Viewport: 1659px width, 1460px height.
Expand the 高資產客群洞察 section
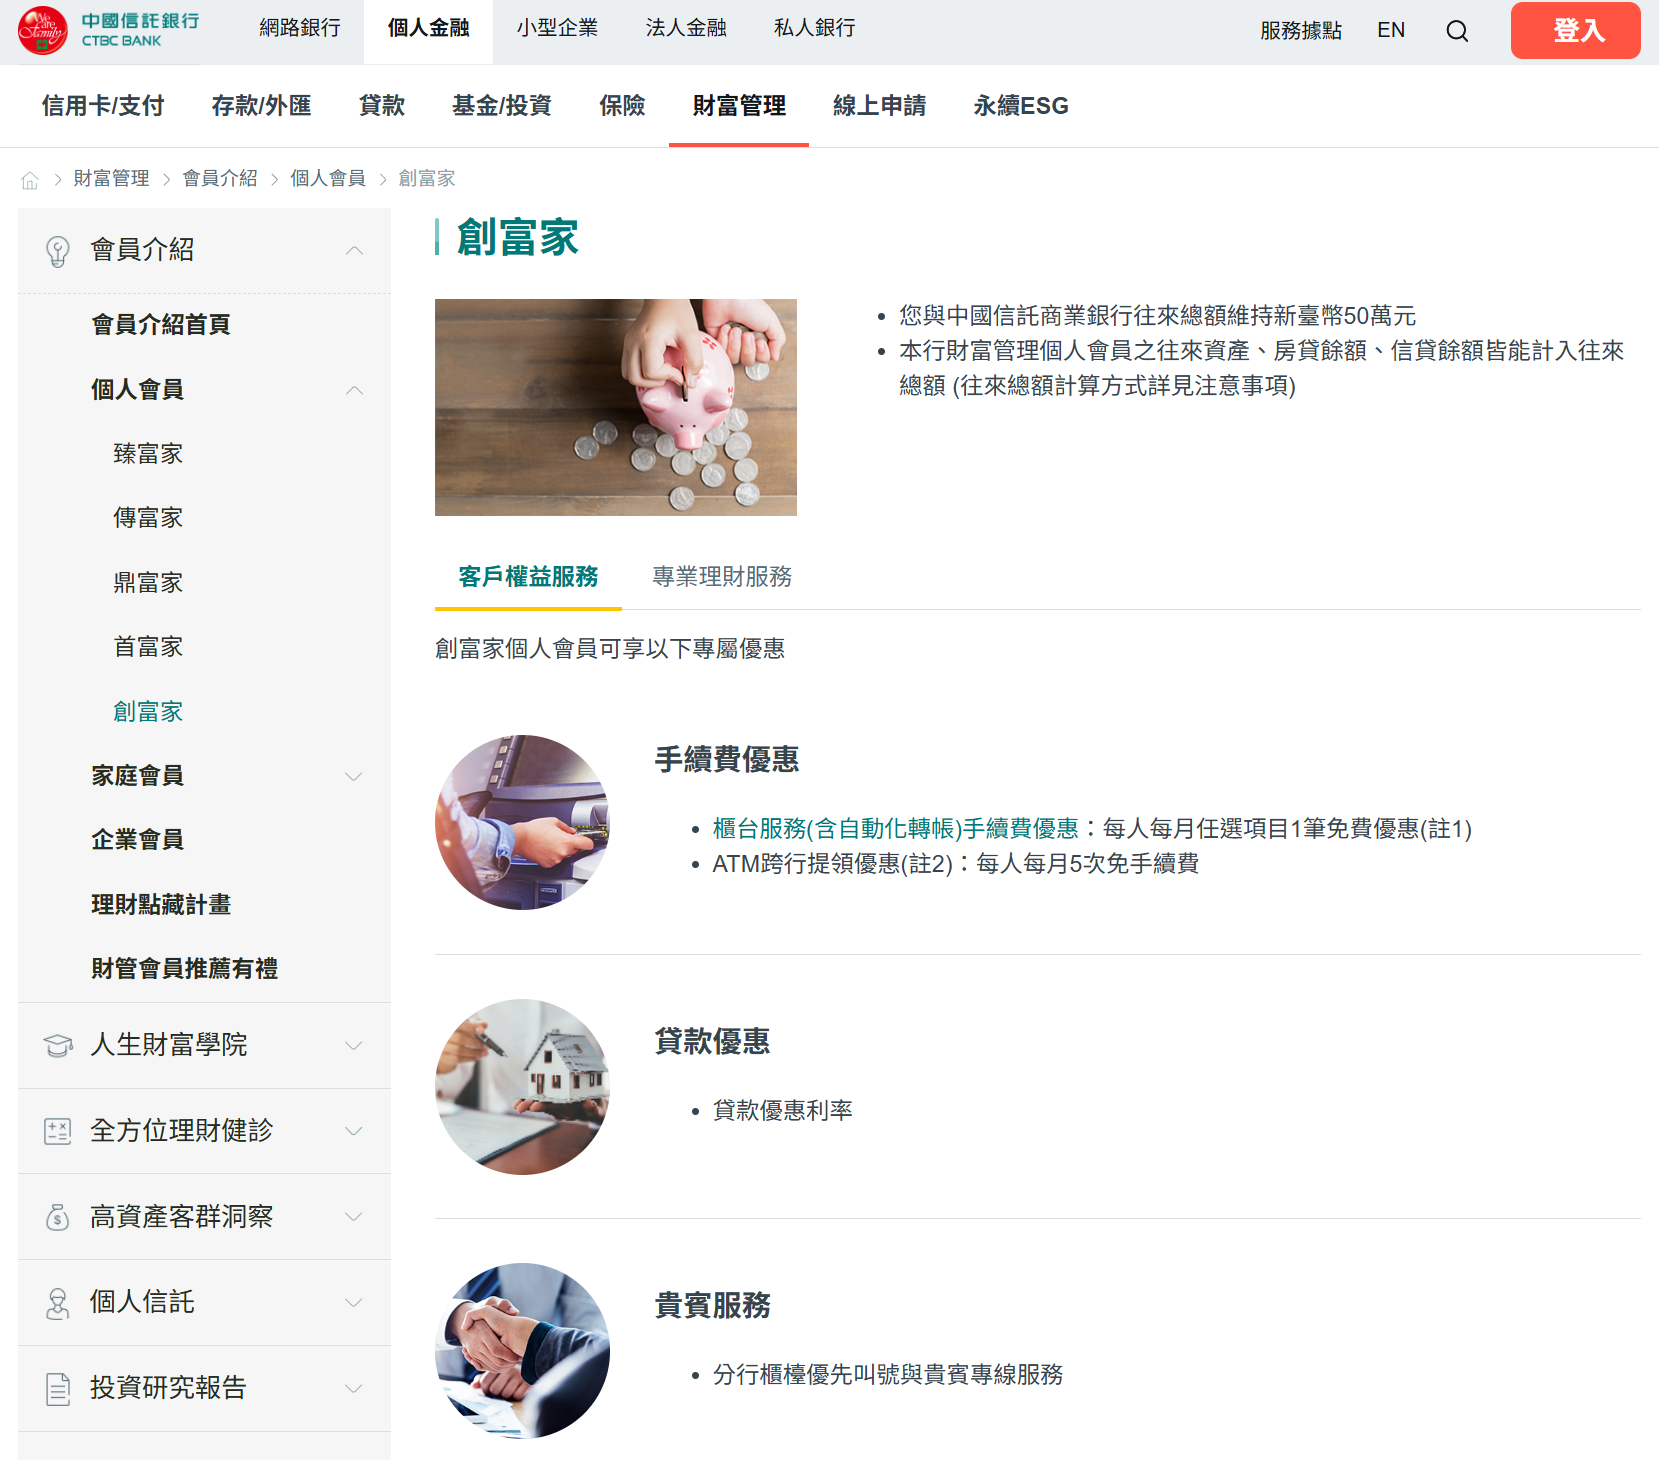[354, 1217]
